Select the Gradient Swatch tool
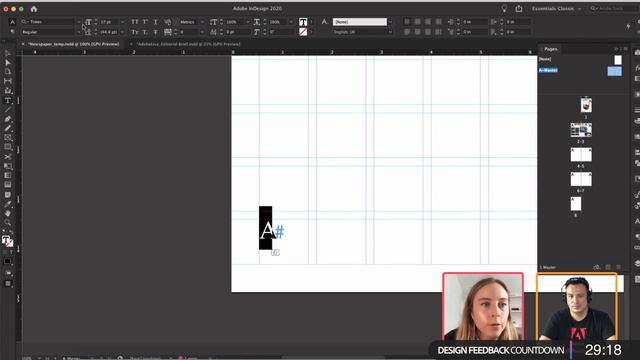 [8, 176]
